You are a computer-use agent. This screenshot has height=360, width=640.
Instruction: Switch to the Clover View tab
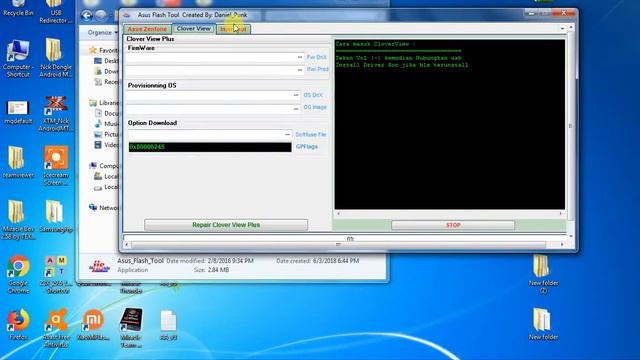click(194, 29)
